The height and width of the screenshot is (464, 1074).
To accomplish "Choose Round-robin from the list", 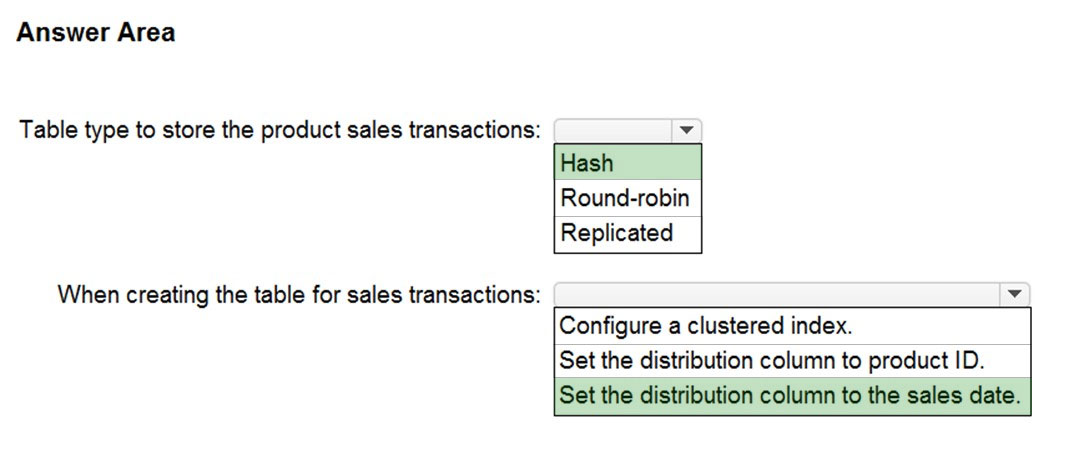I will pos(627,198).
